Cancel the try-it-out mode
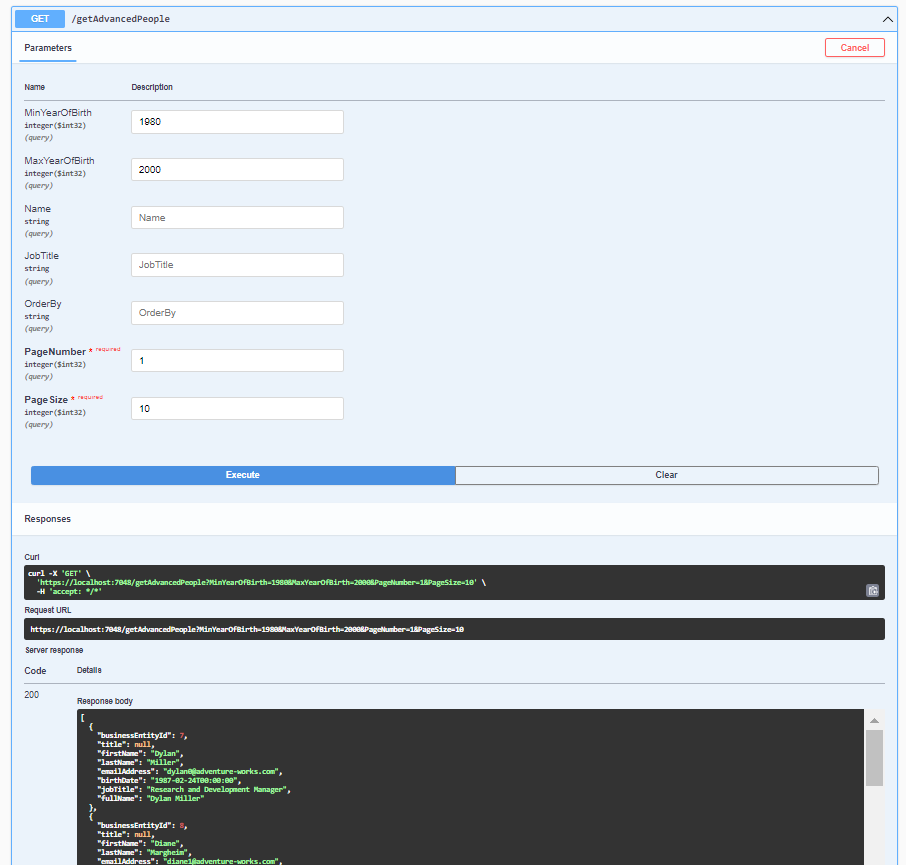Viewport: 906px width, 865px height. point(854,47)
